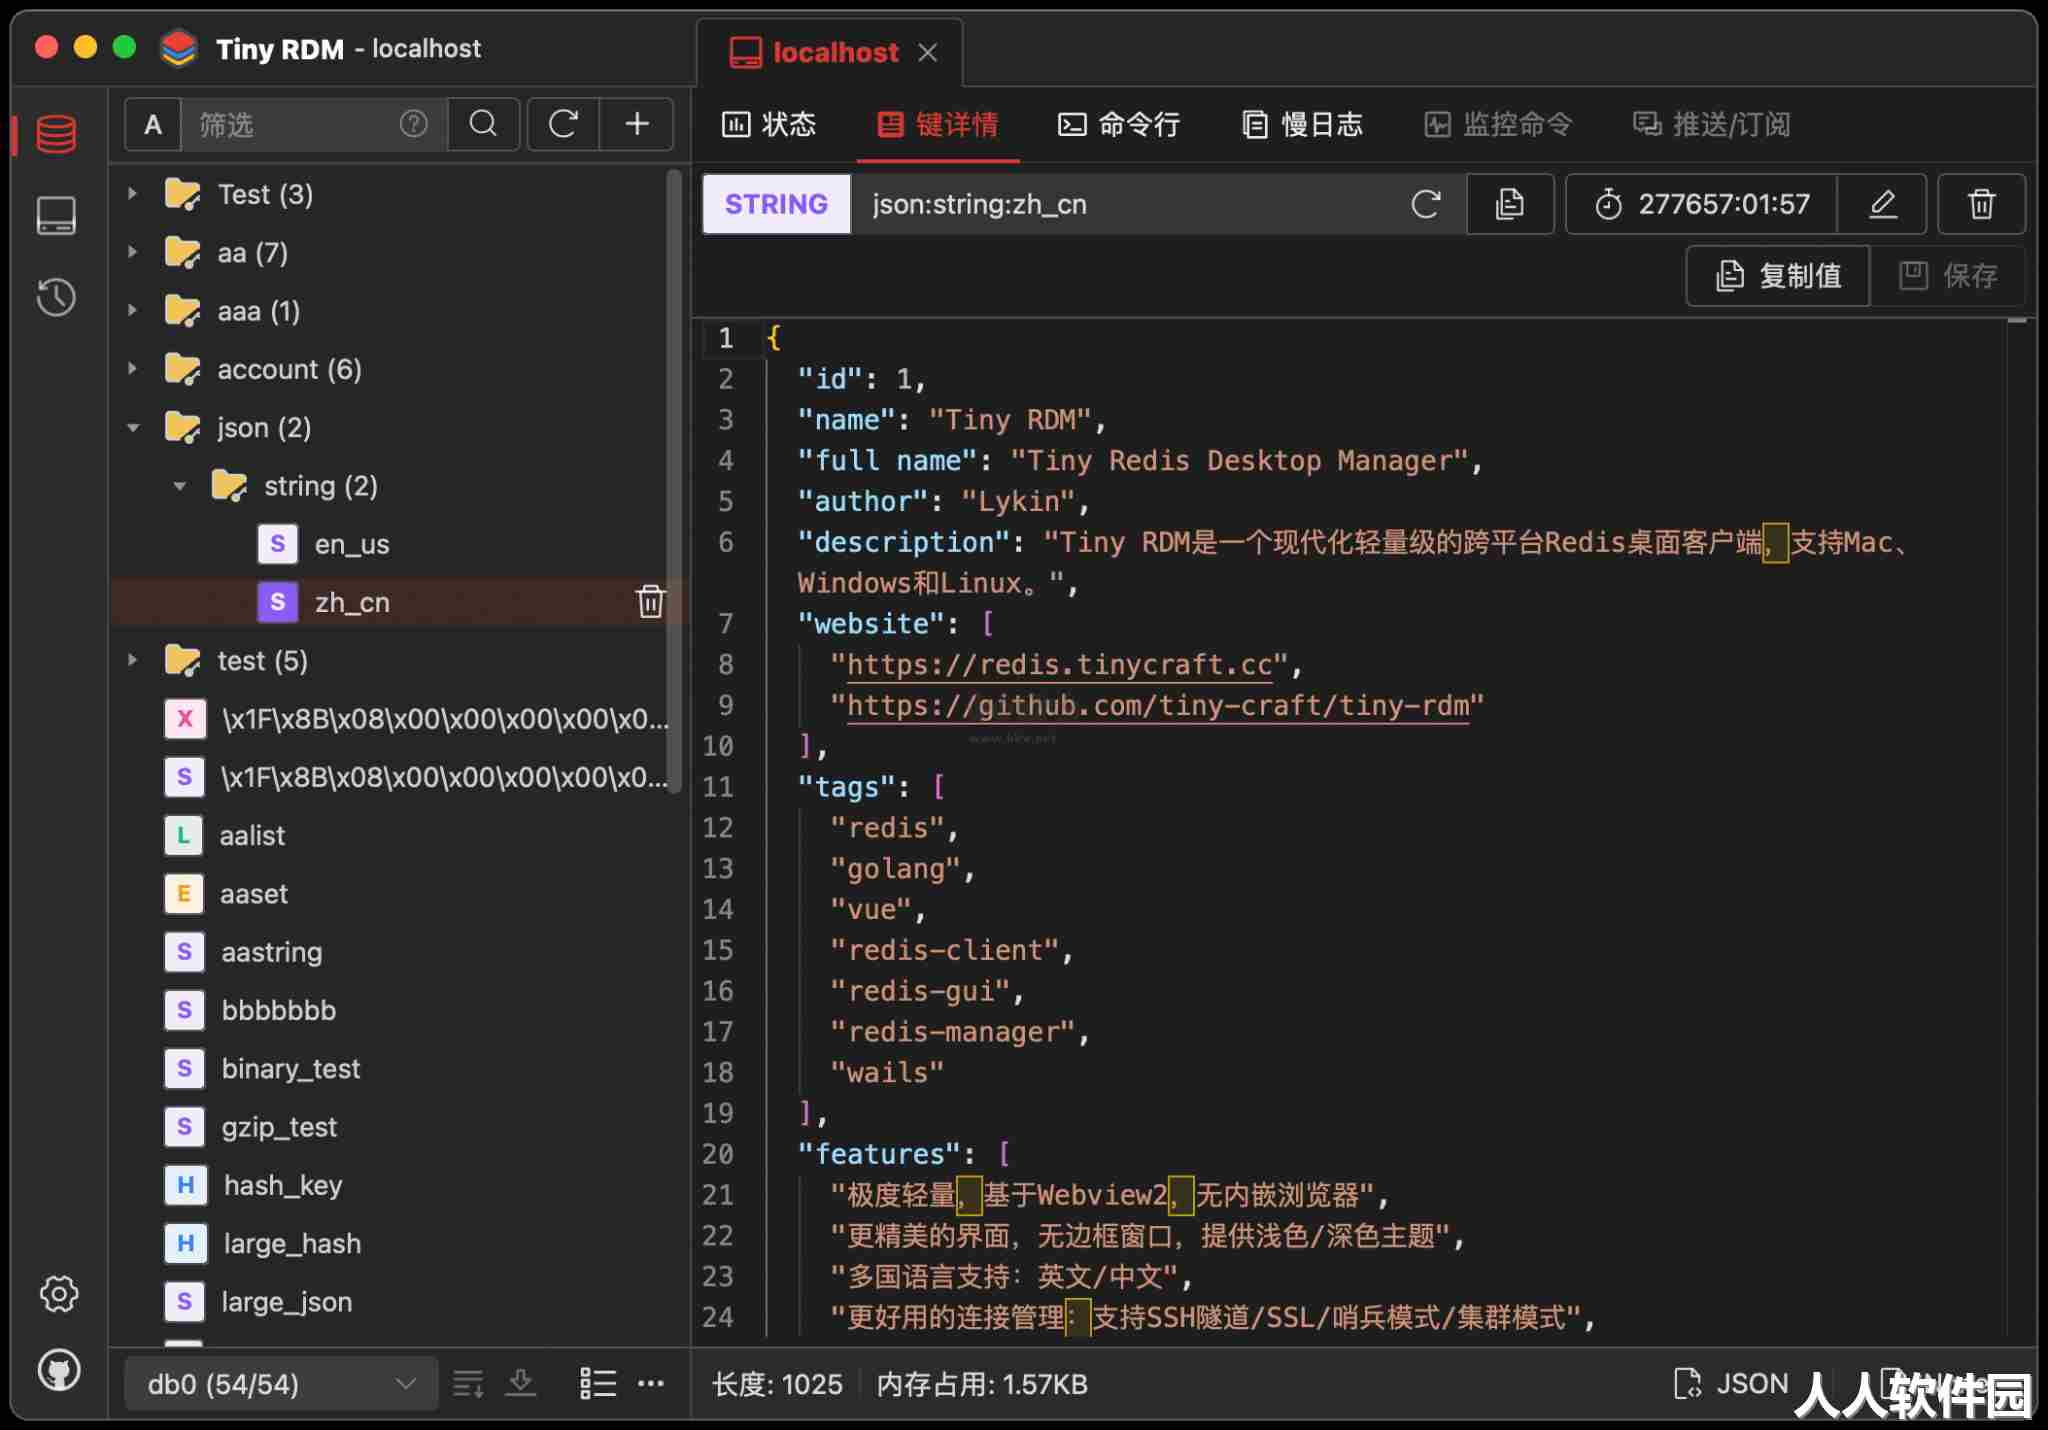Expand the Test (3) folder

pyautogui.click(x=132, y=194)
